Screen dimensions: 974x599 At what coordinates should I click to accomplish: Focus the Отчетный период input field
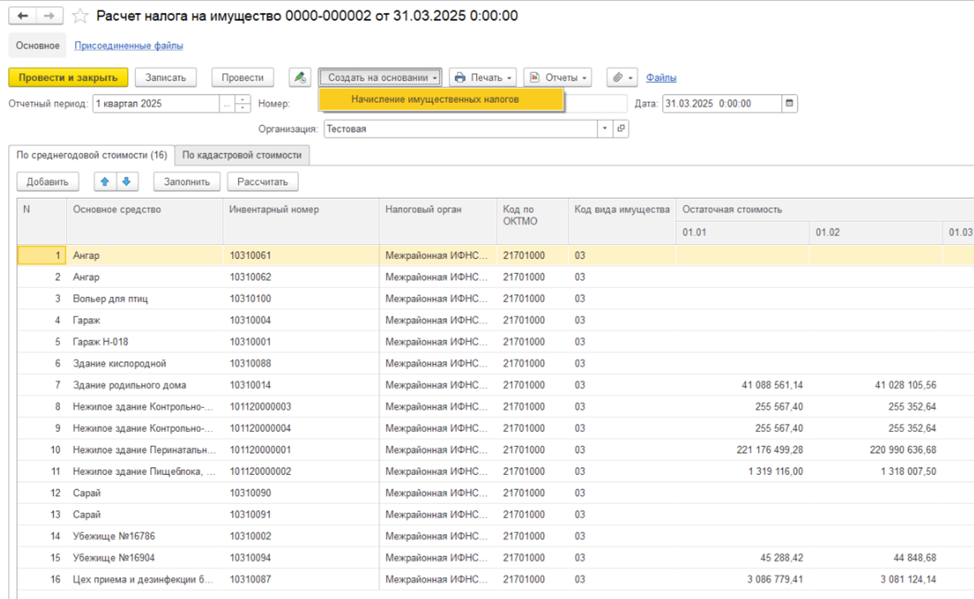[x=155, y=104]
